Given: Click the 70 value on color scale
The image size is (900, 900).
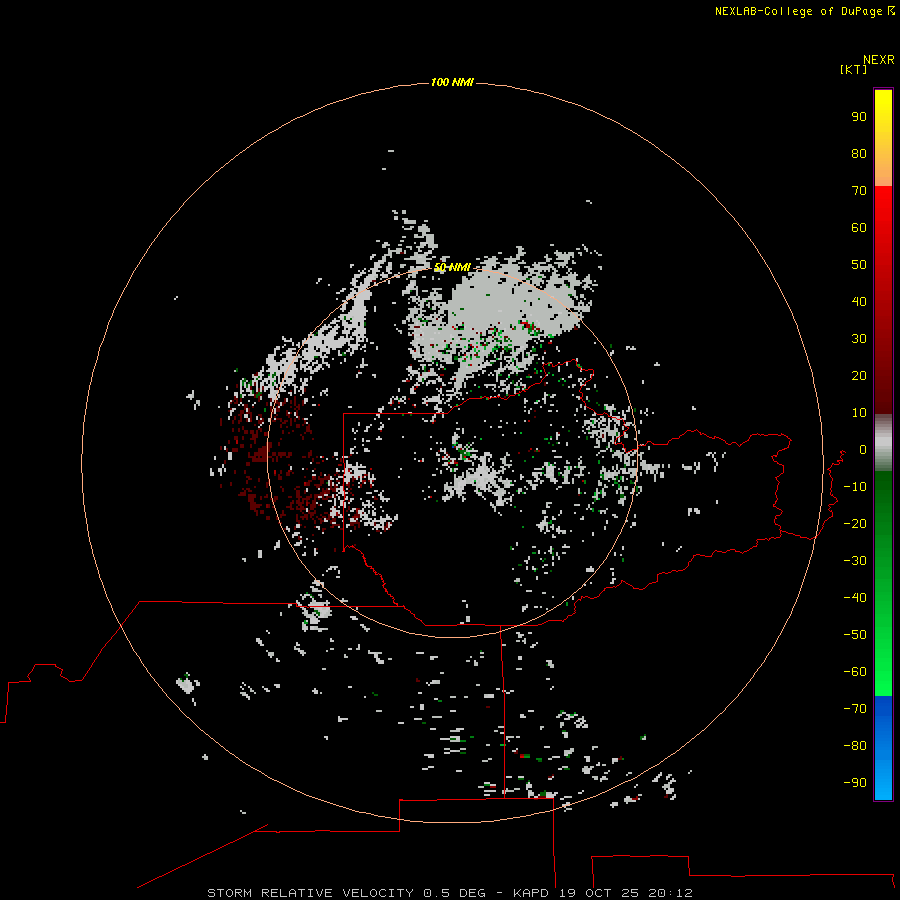Looking at the screenshot, I should click(x=859, y=191).
